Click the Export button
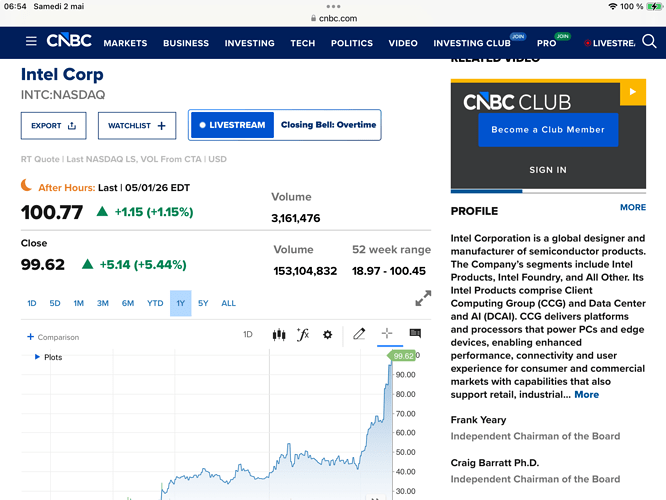 (54, 126)
